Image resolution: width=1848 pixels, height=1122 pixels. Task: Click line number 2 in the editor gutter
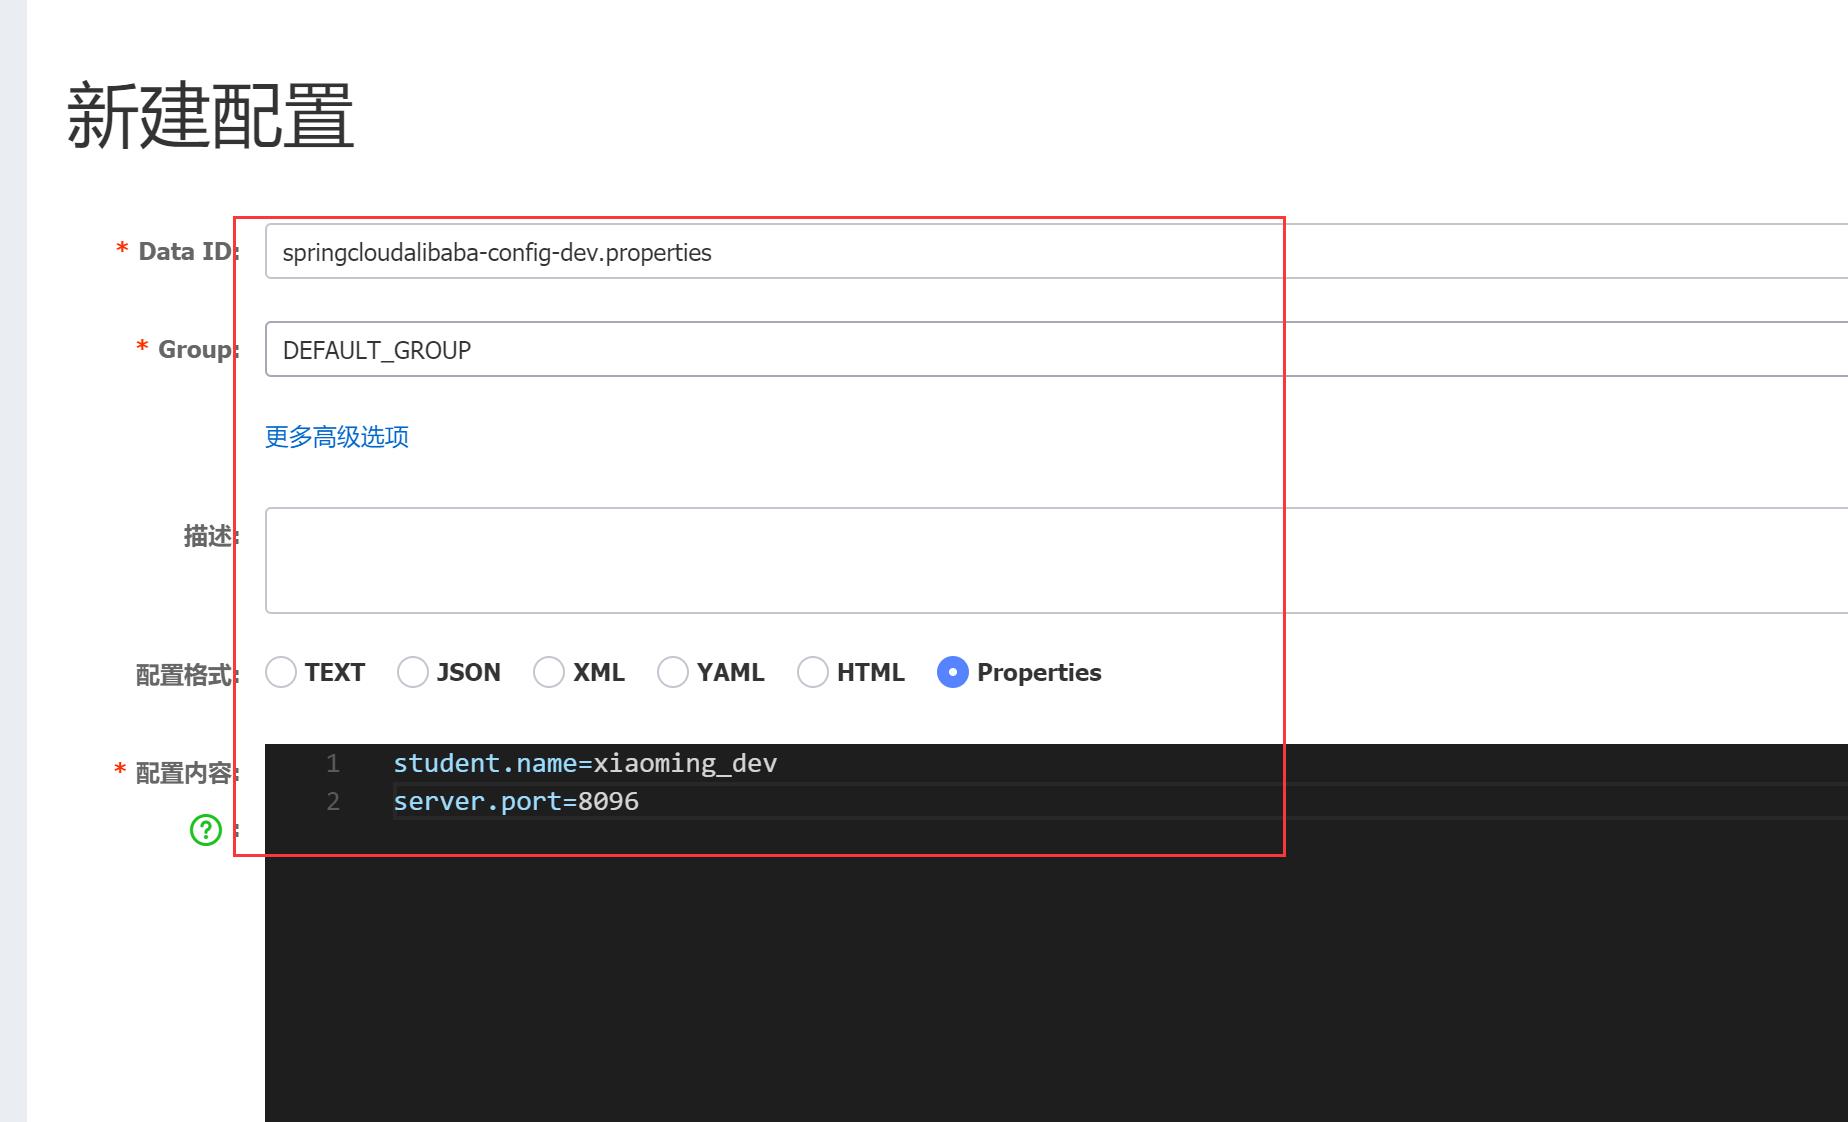pos(333,802)
